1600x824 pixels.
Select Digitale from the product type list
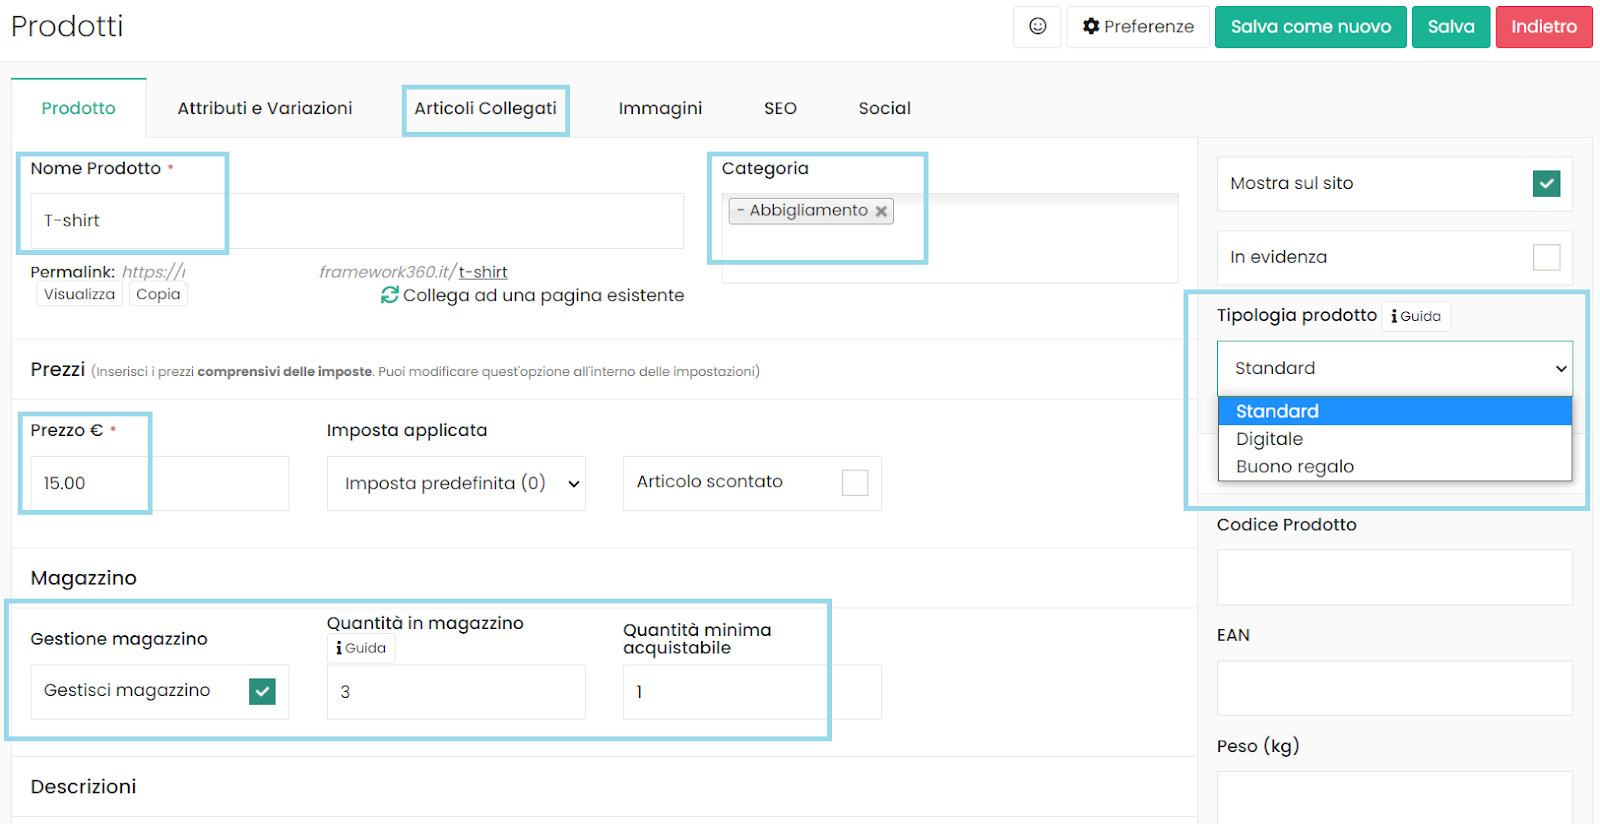coord(1269,439)
